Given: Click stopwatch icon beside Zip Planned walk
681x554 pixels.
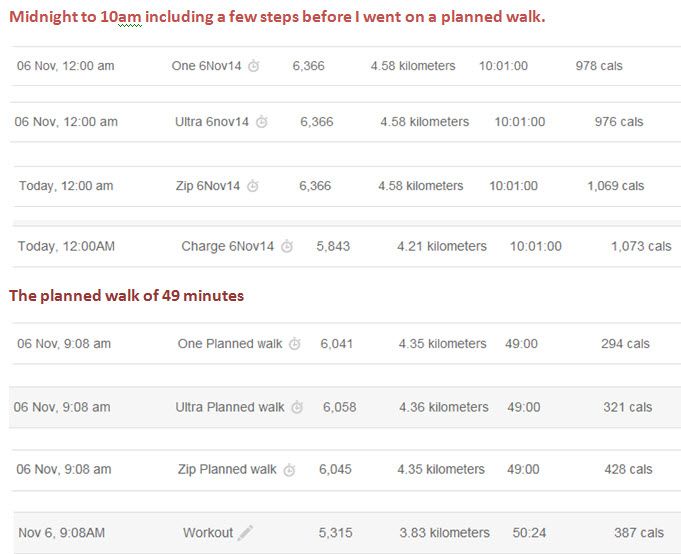Looking at the screenshot, I should 289,469.
